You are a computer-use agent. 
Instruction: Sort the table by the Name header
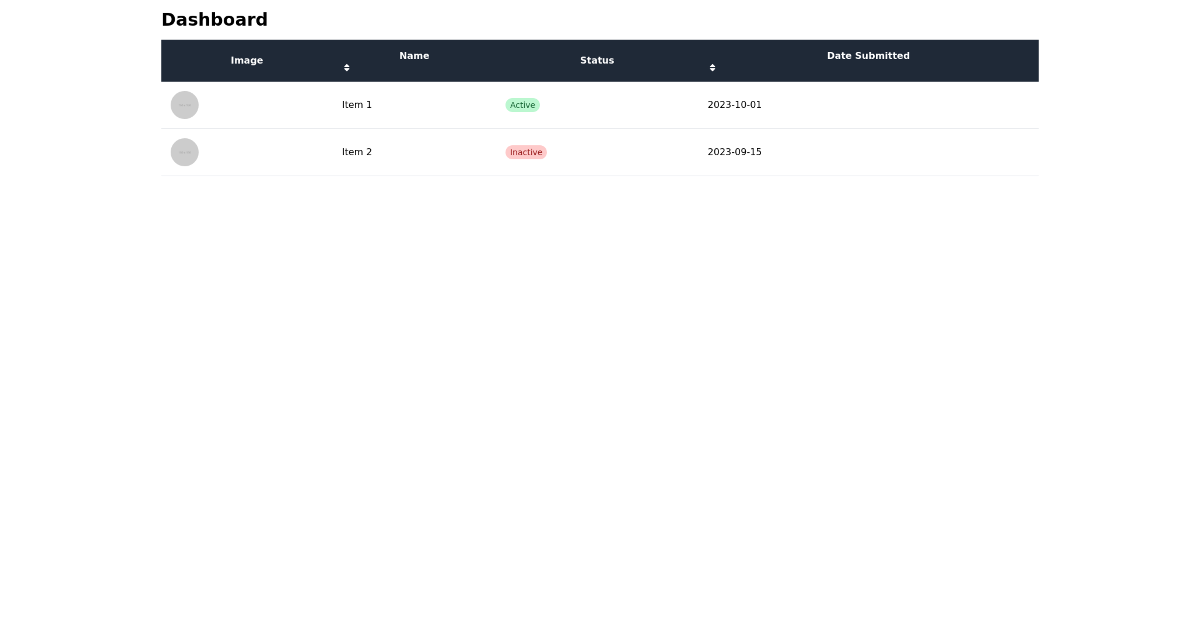click(414, 56)
